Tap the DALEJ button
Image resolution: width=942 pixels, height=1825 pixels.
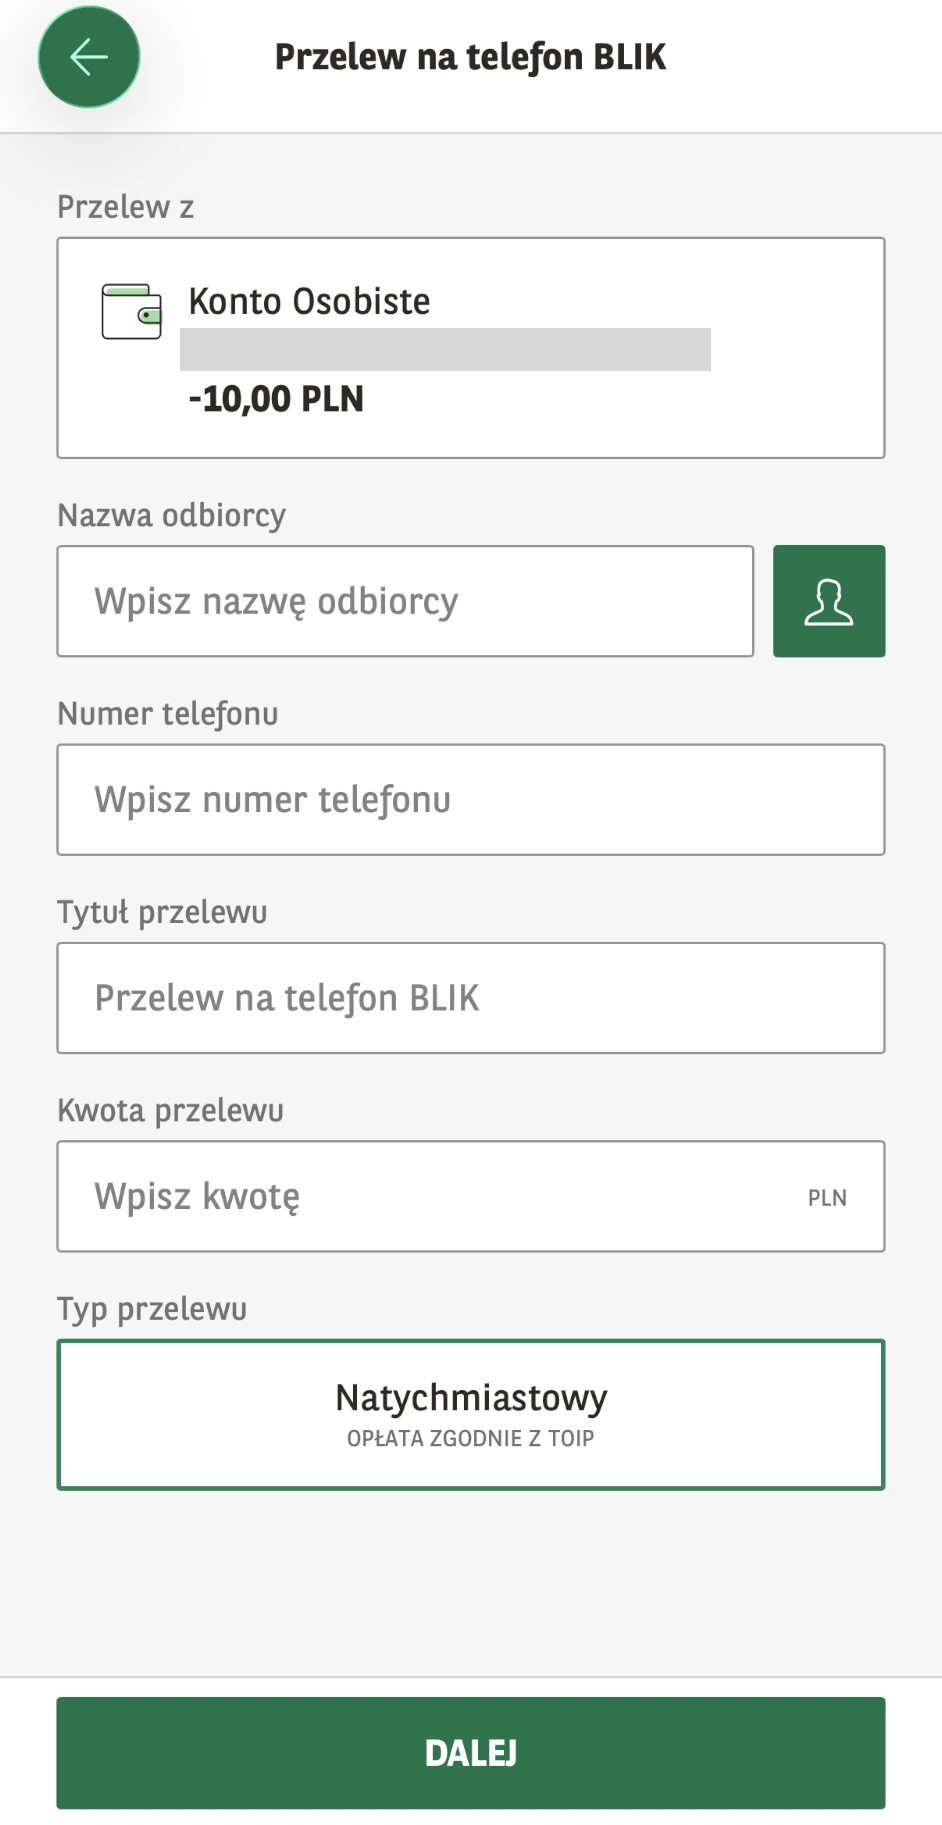tap(471, 1753)
